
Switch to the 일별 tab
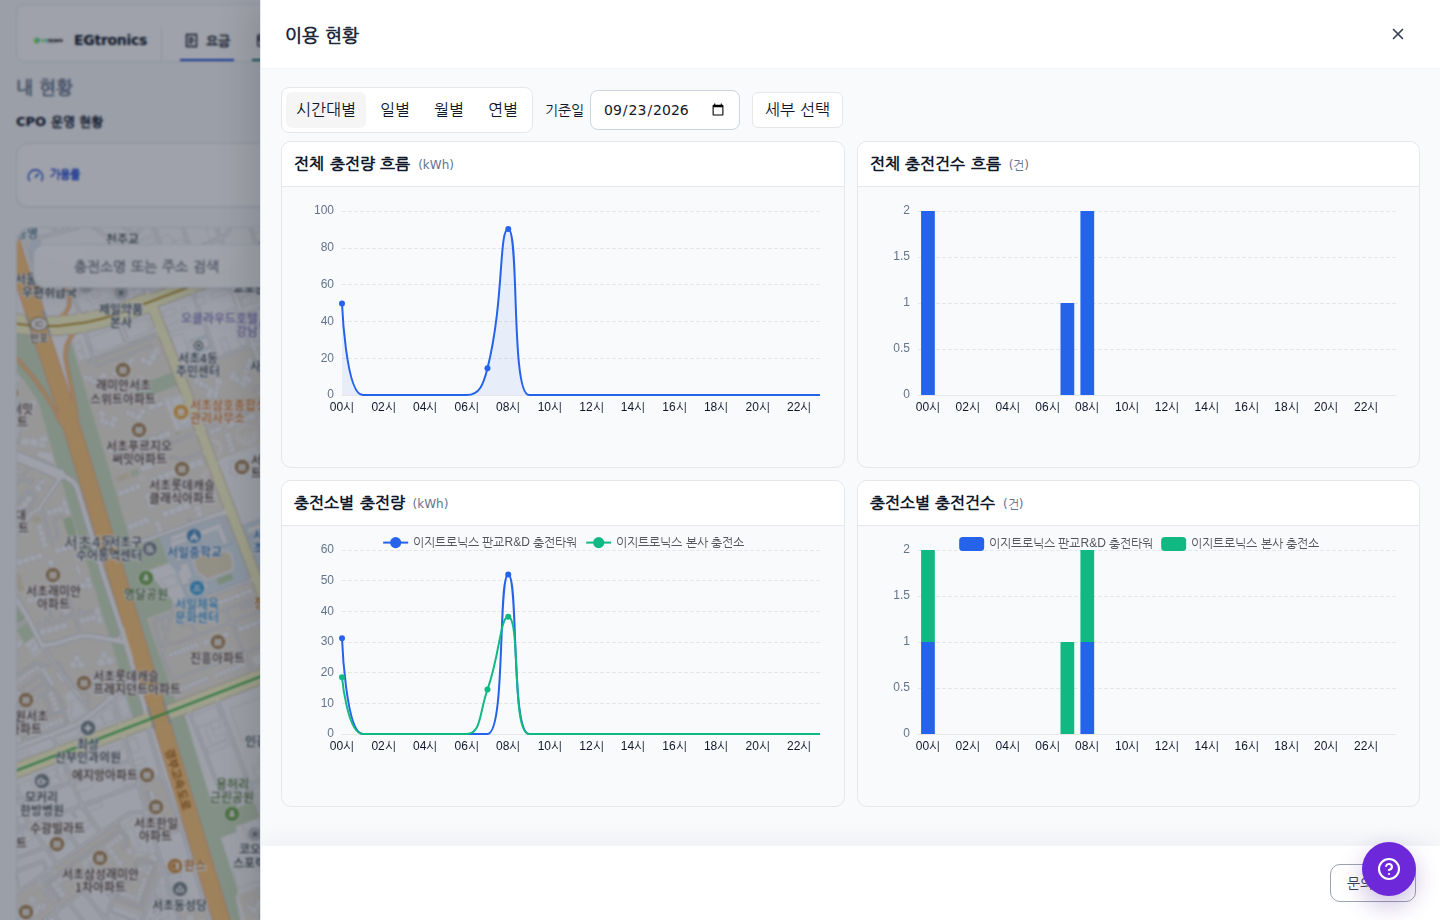tap(395, 110)
